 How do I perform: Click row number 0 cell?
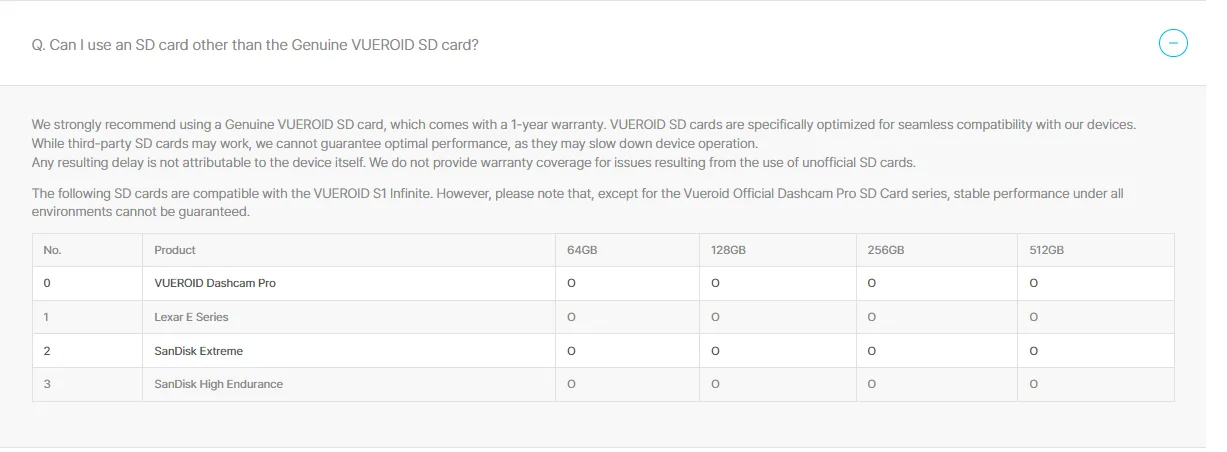[88, 283]
